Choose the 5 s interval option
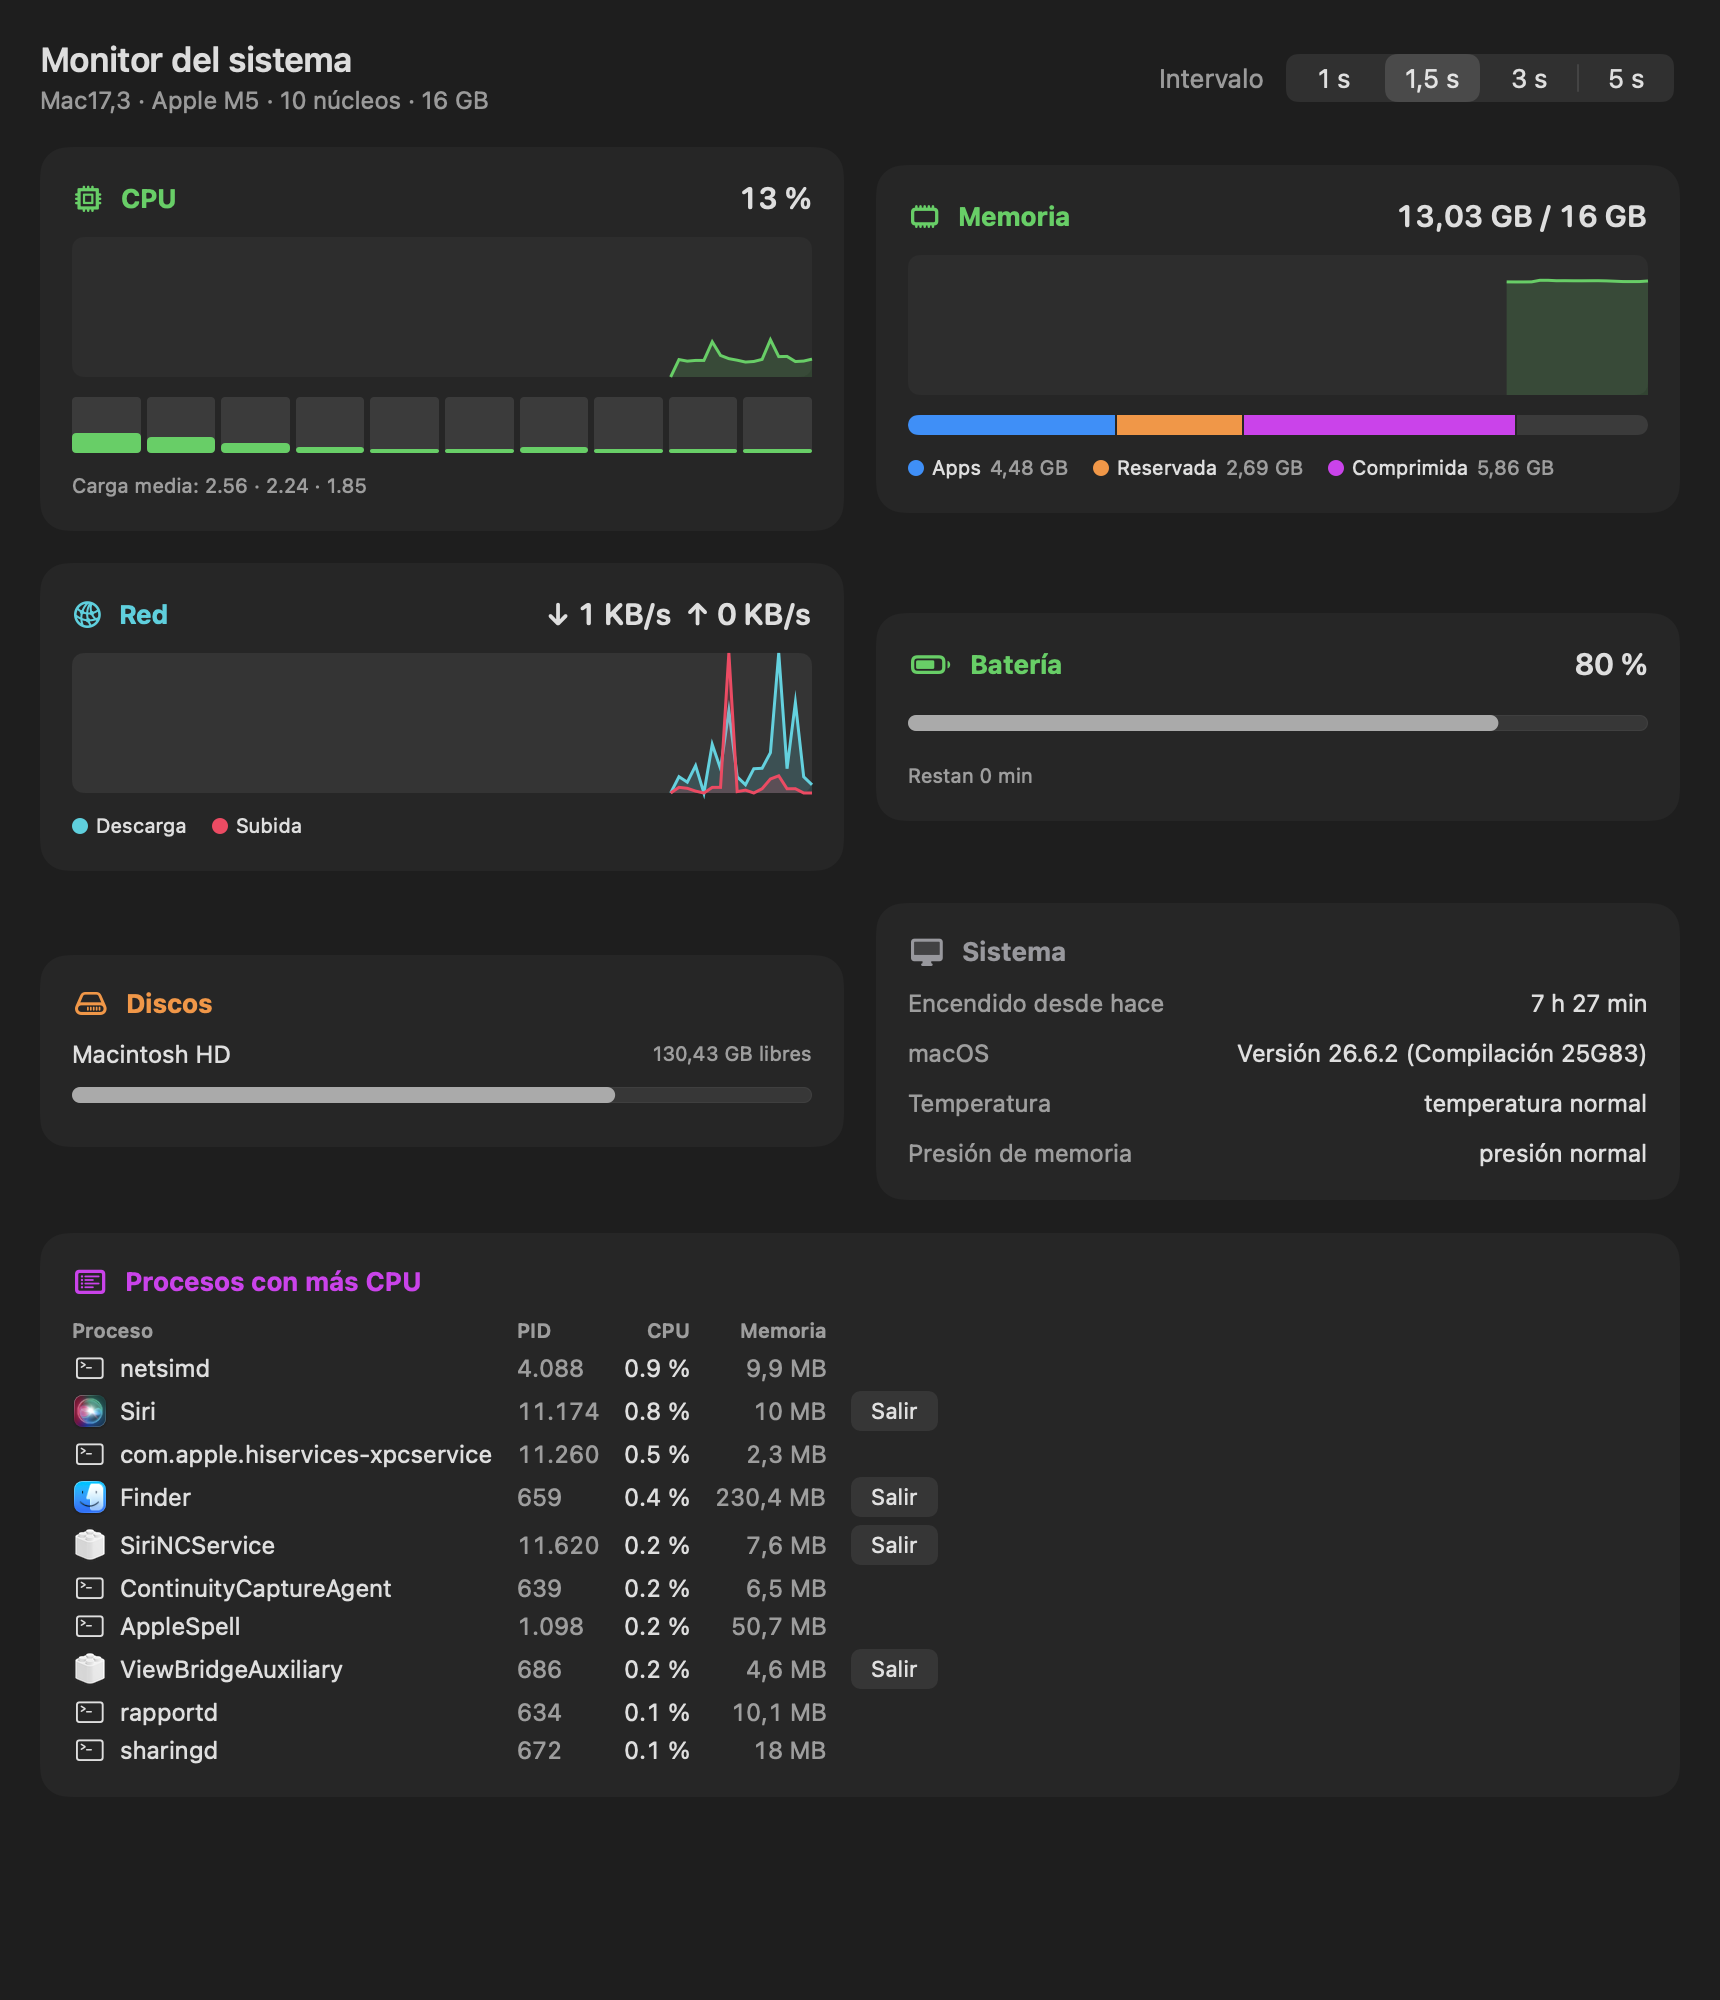Image resolution: width=1720 pixels, height=2000 pixels. click(1626, 79)
